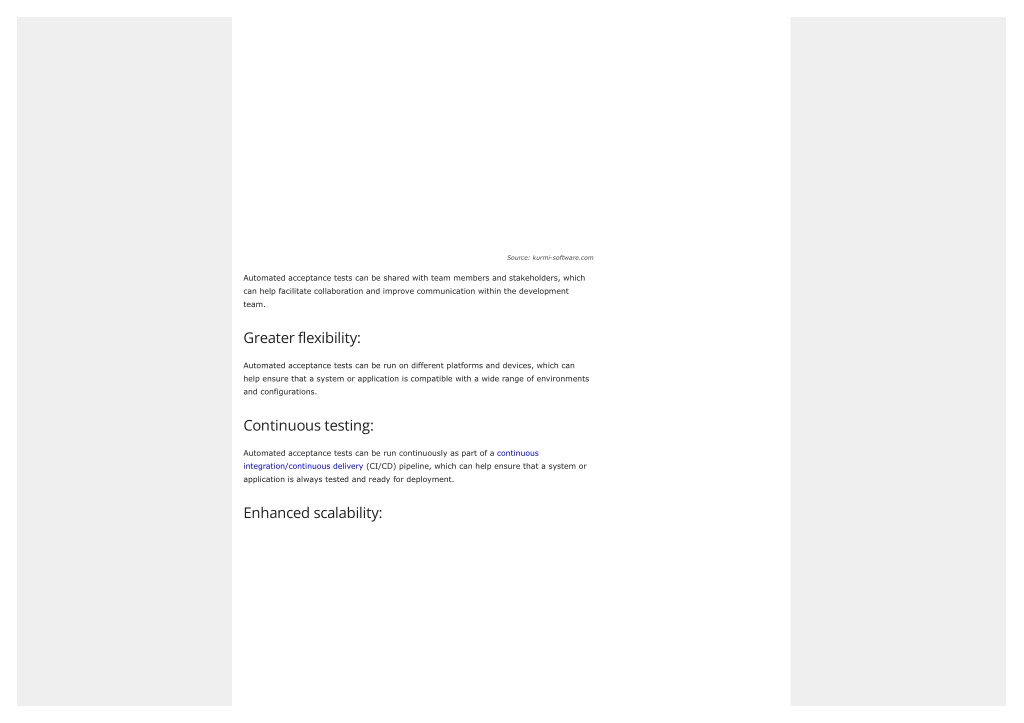
Task: Click the 'Continuous testing:' heading
Action: pyautogui.click(x=308, y=425)
